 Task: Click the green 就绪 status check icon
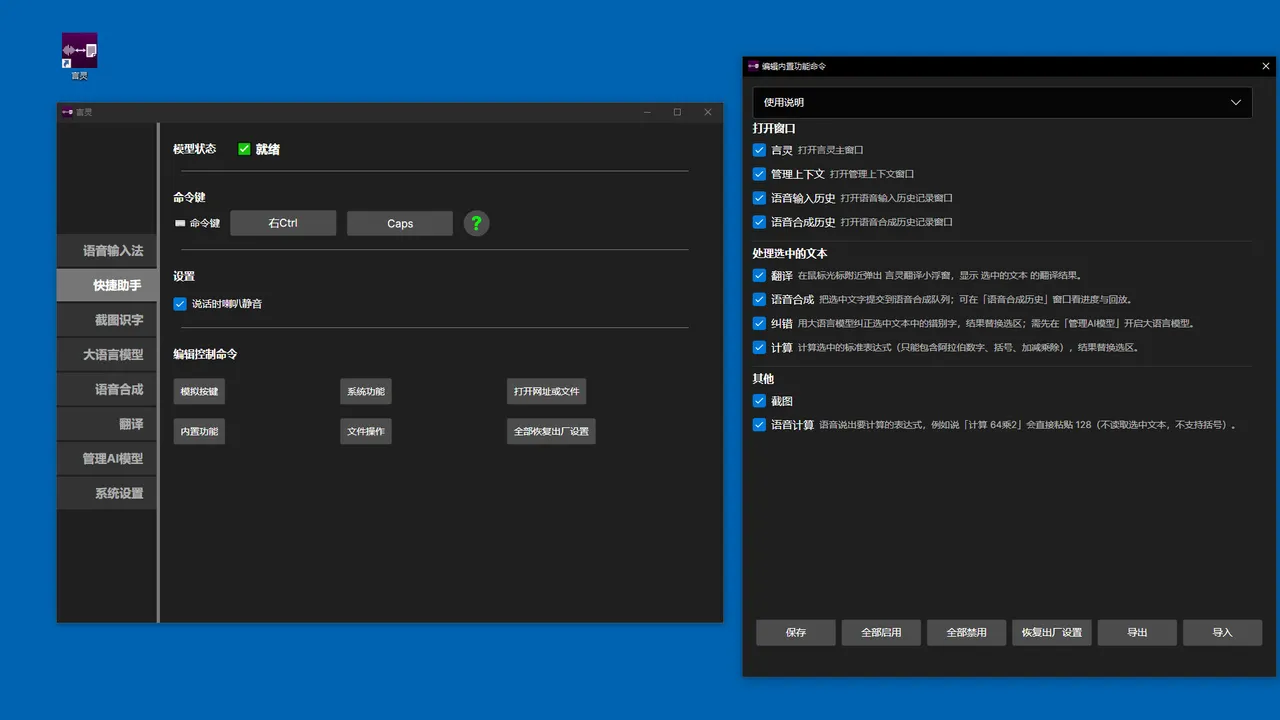pyautogui.click(x=244, y=149)
